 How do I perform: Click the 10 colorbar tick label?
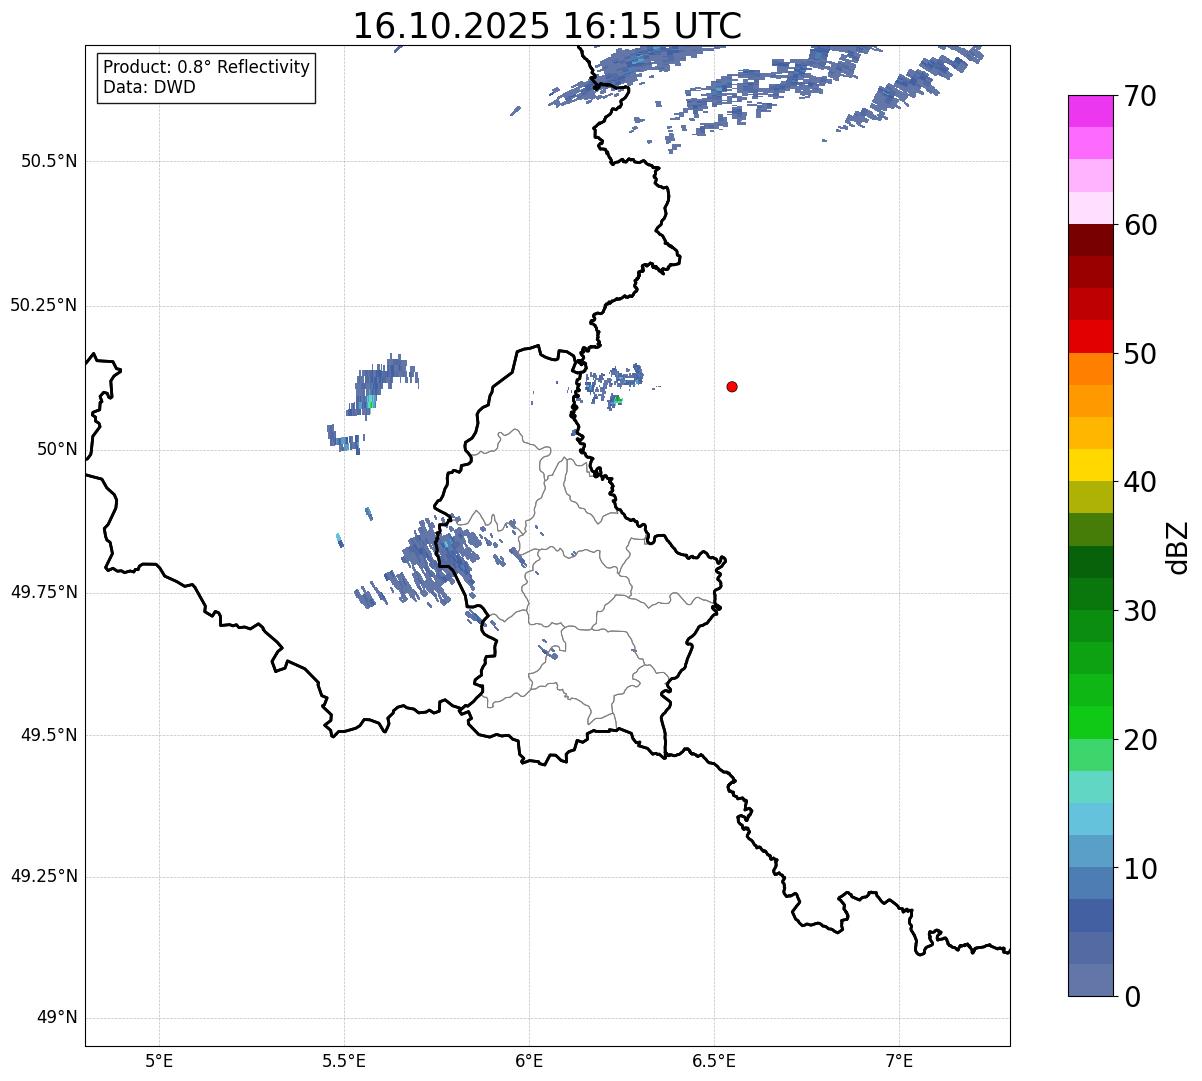click(x=1140, y=869)
